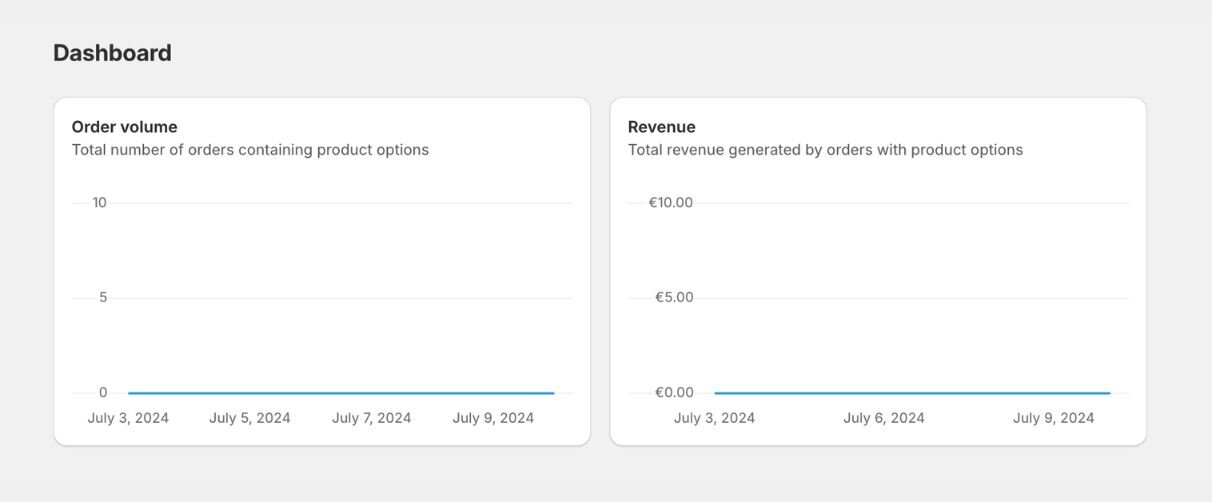Select July 9, 2024 in Order volume chart

(x=493, y=418)
